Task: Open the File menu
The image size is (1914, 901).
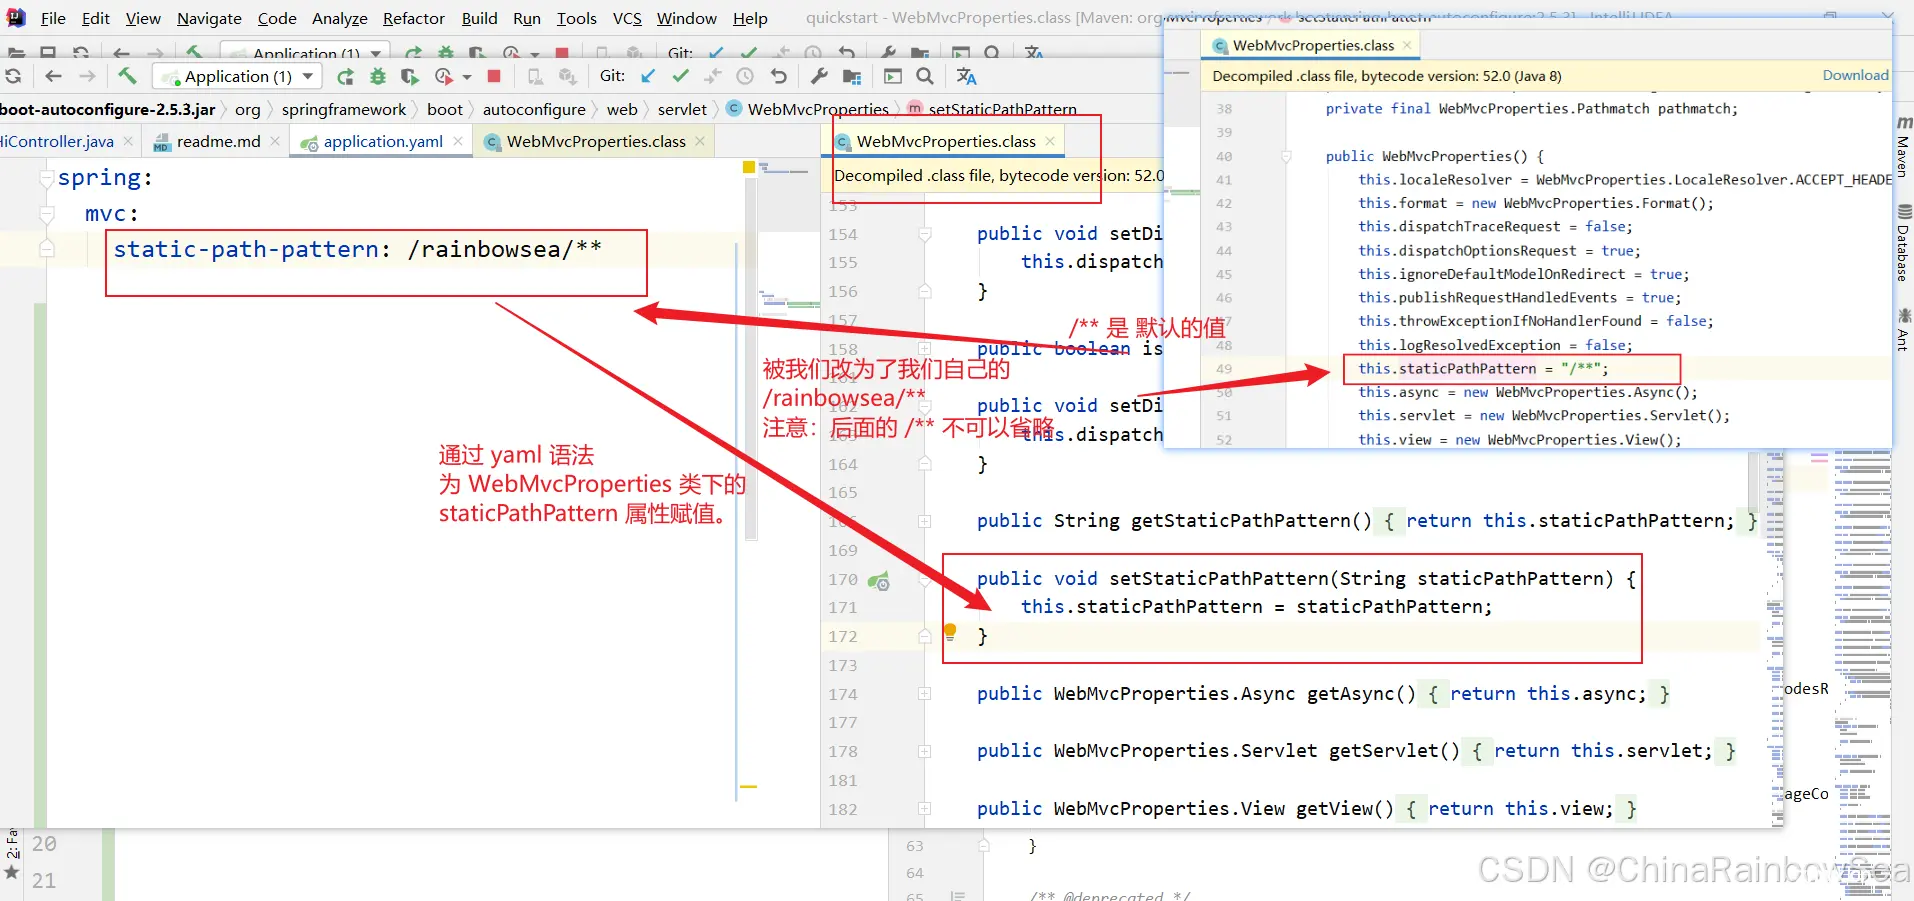Action: [53, 18]
